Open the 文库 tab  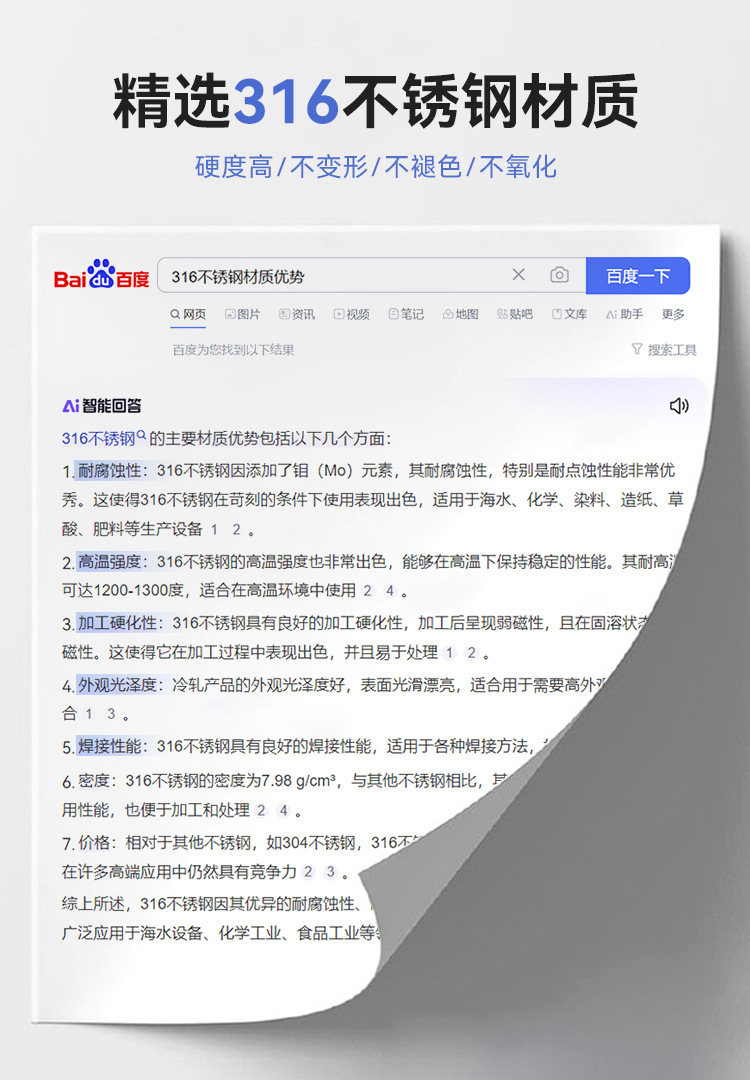point(569,314)
